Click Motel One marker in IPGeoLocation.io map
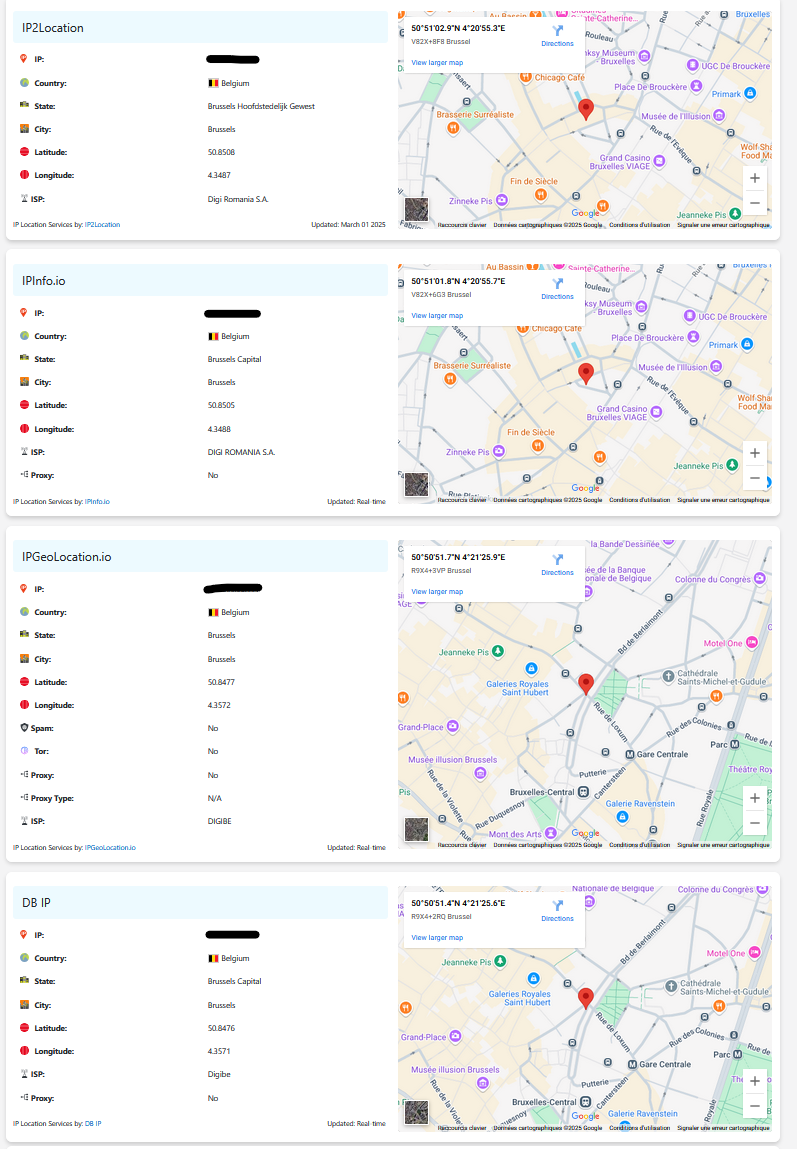Image resolution: width=797 pixels, height=1149 pixels. tap(752, 643)
